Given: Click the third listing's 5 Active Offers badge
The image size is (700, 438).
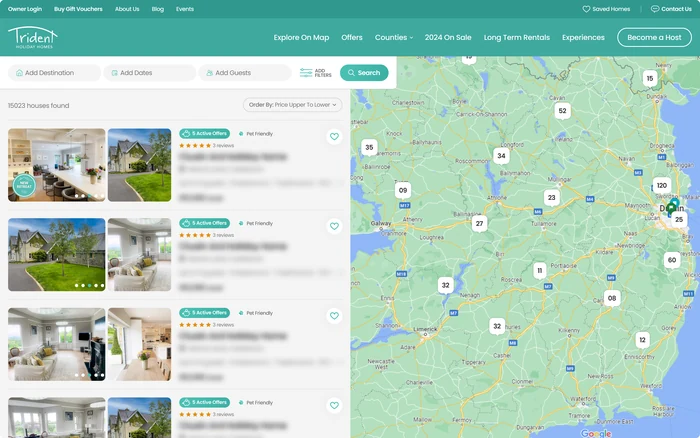Looking at the screenshot, I should click(204, 313).
